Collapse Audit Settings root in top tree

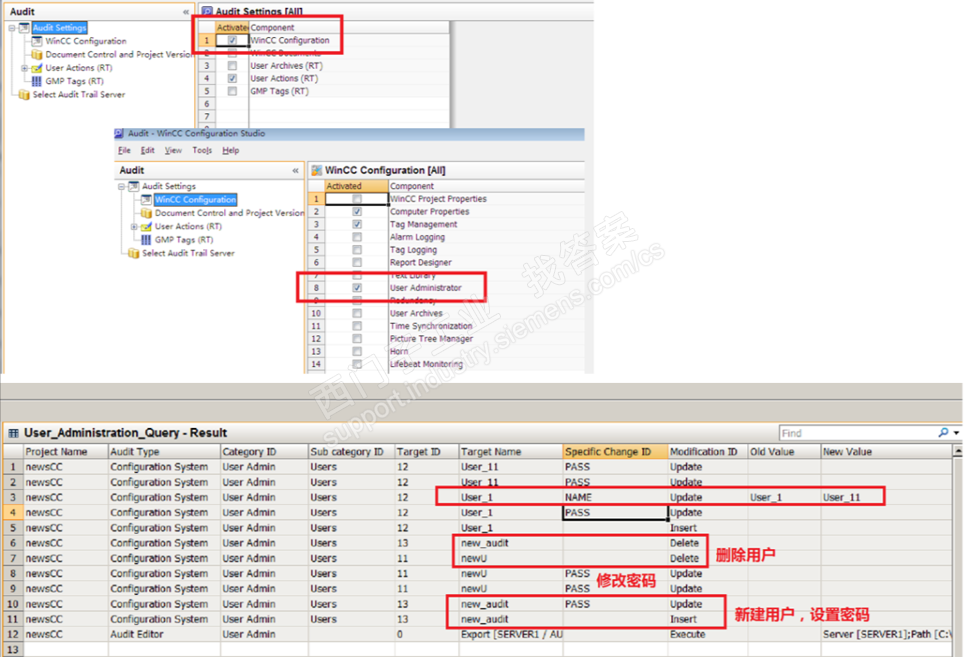pos(12,28)
